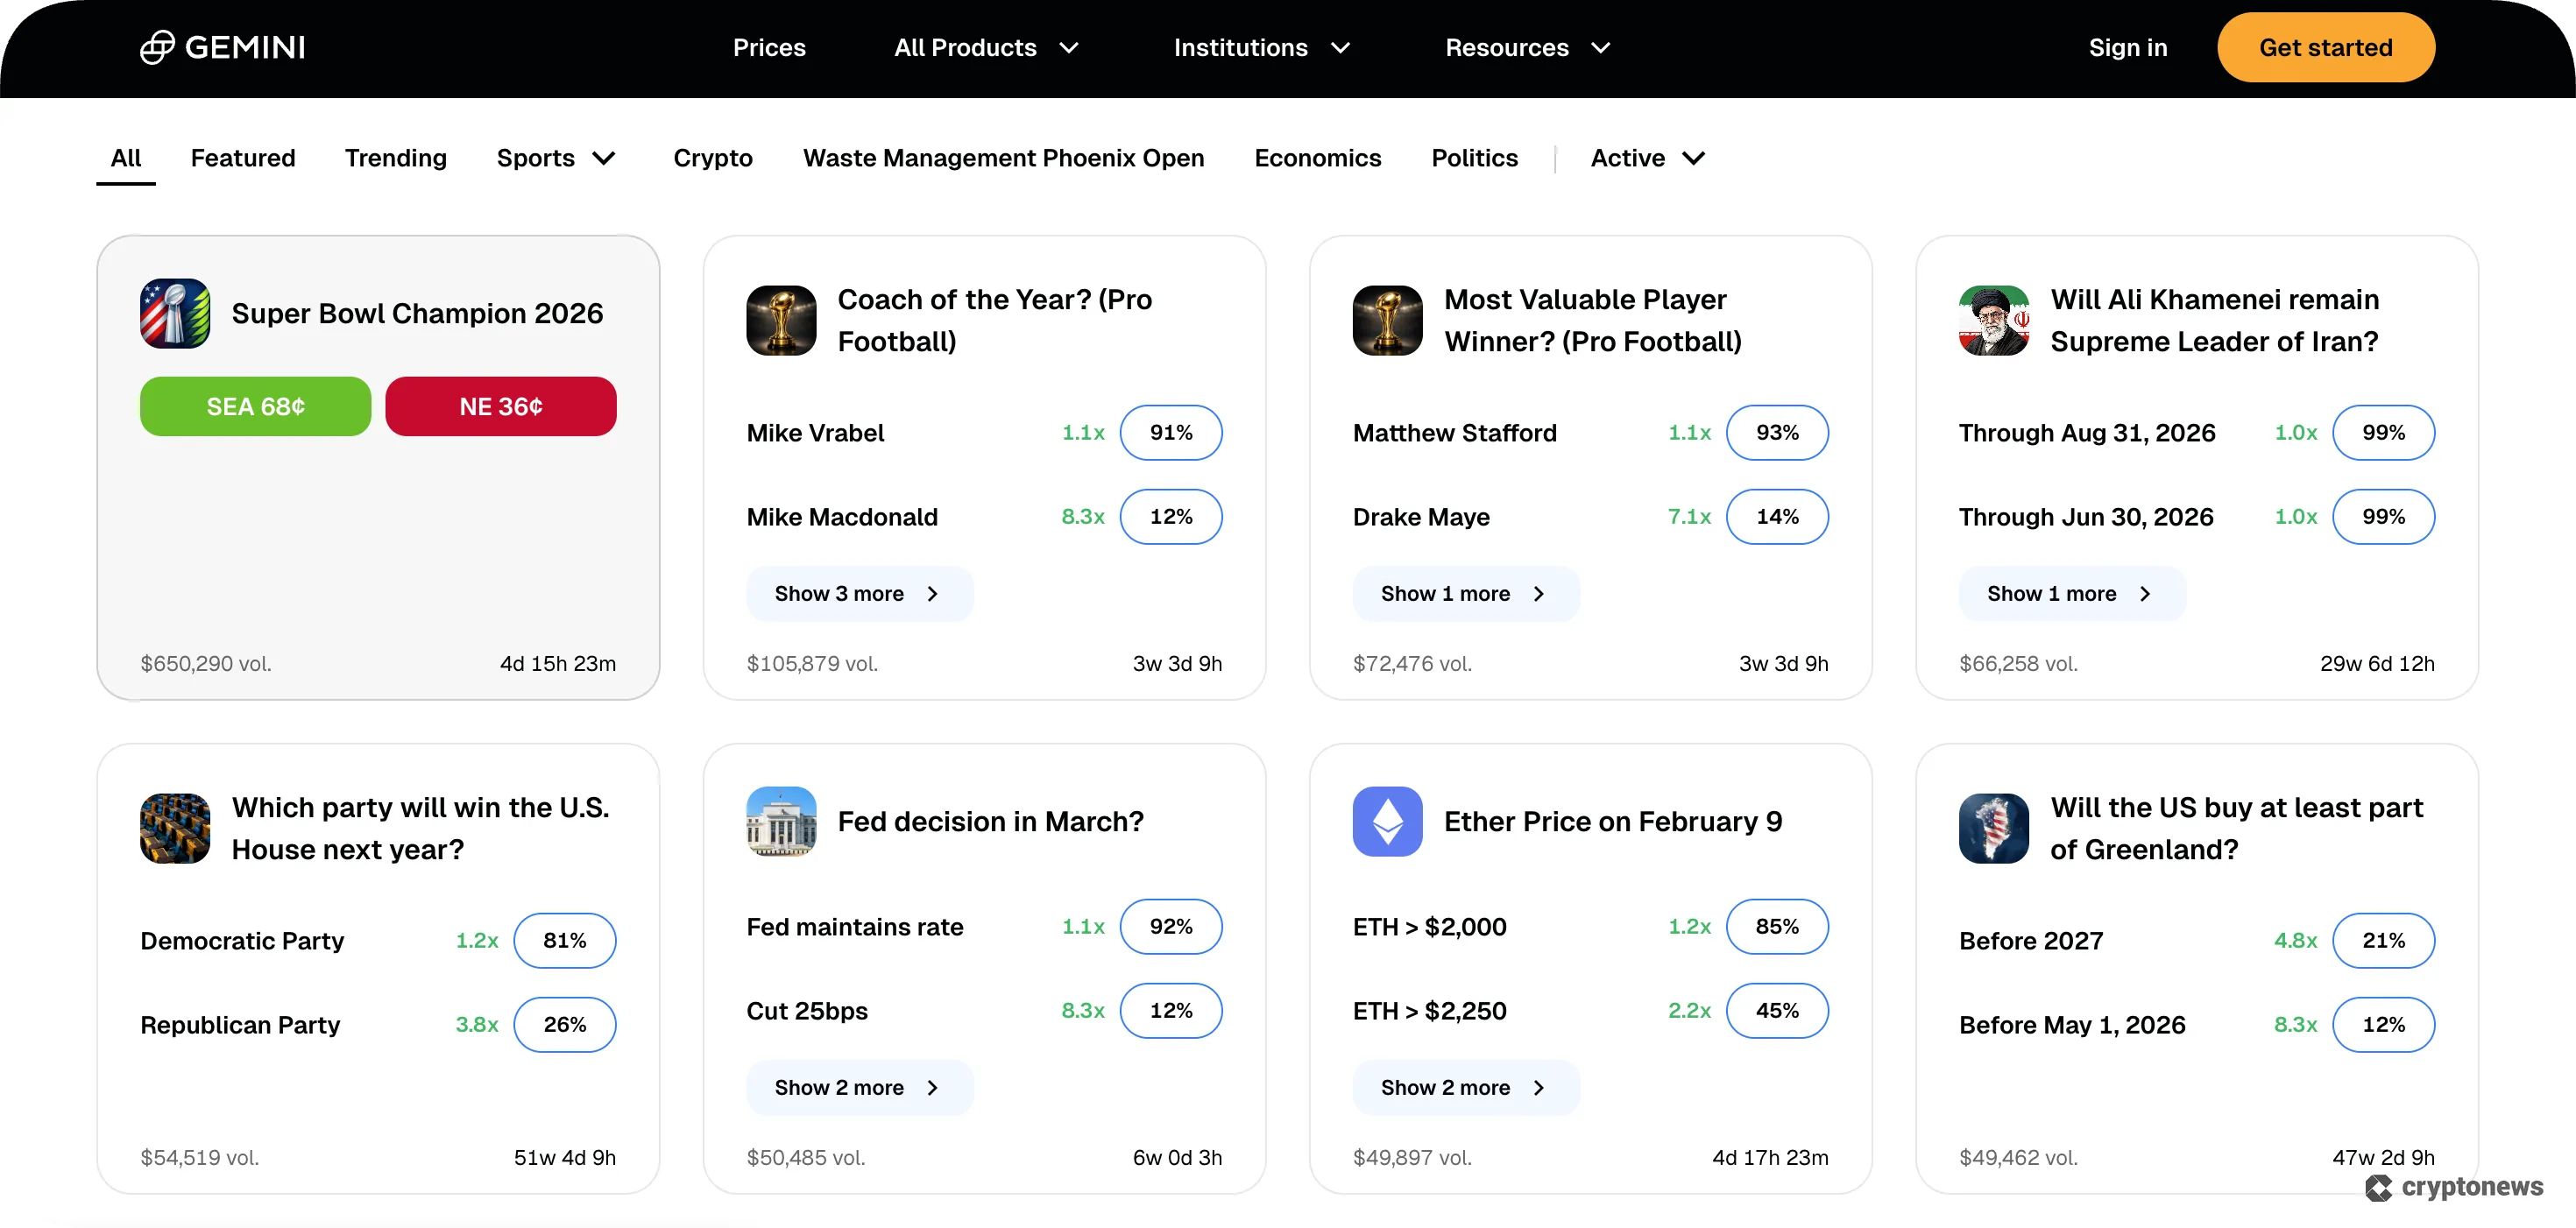Open the Sports category dropdown
Screen dimensions: 2576x1228
[x=556, y=158]
